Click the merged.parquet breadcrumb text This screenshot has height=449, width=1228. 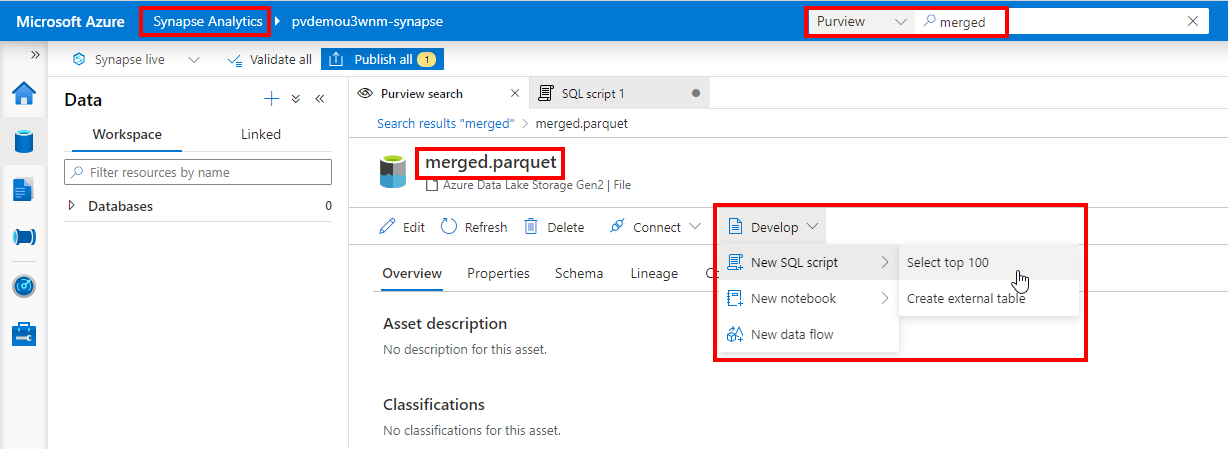[x=582, y=123]
